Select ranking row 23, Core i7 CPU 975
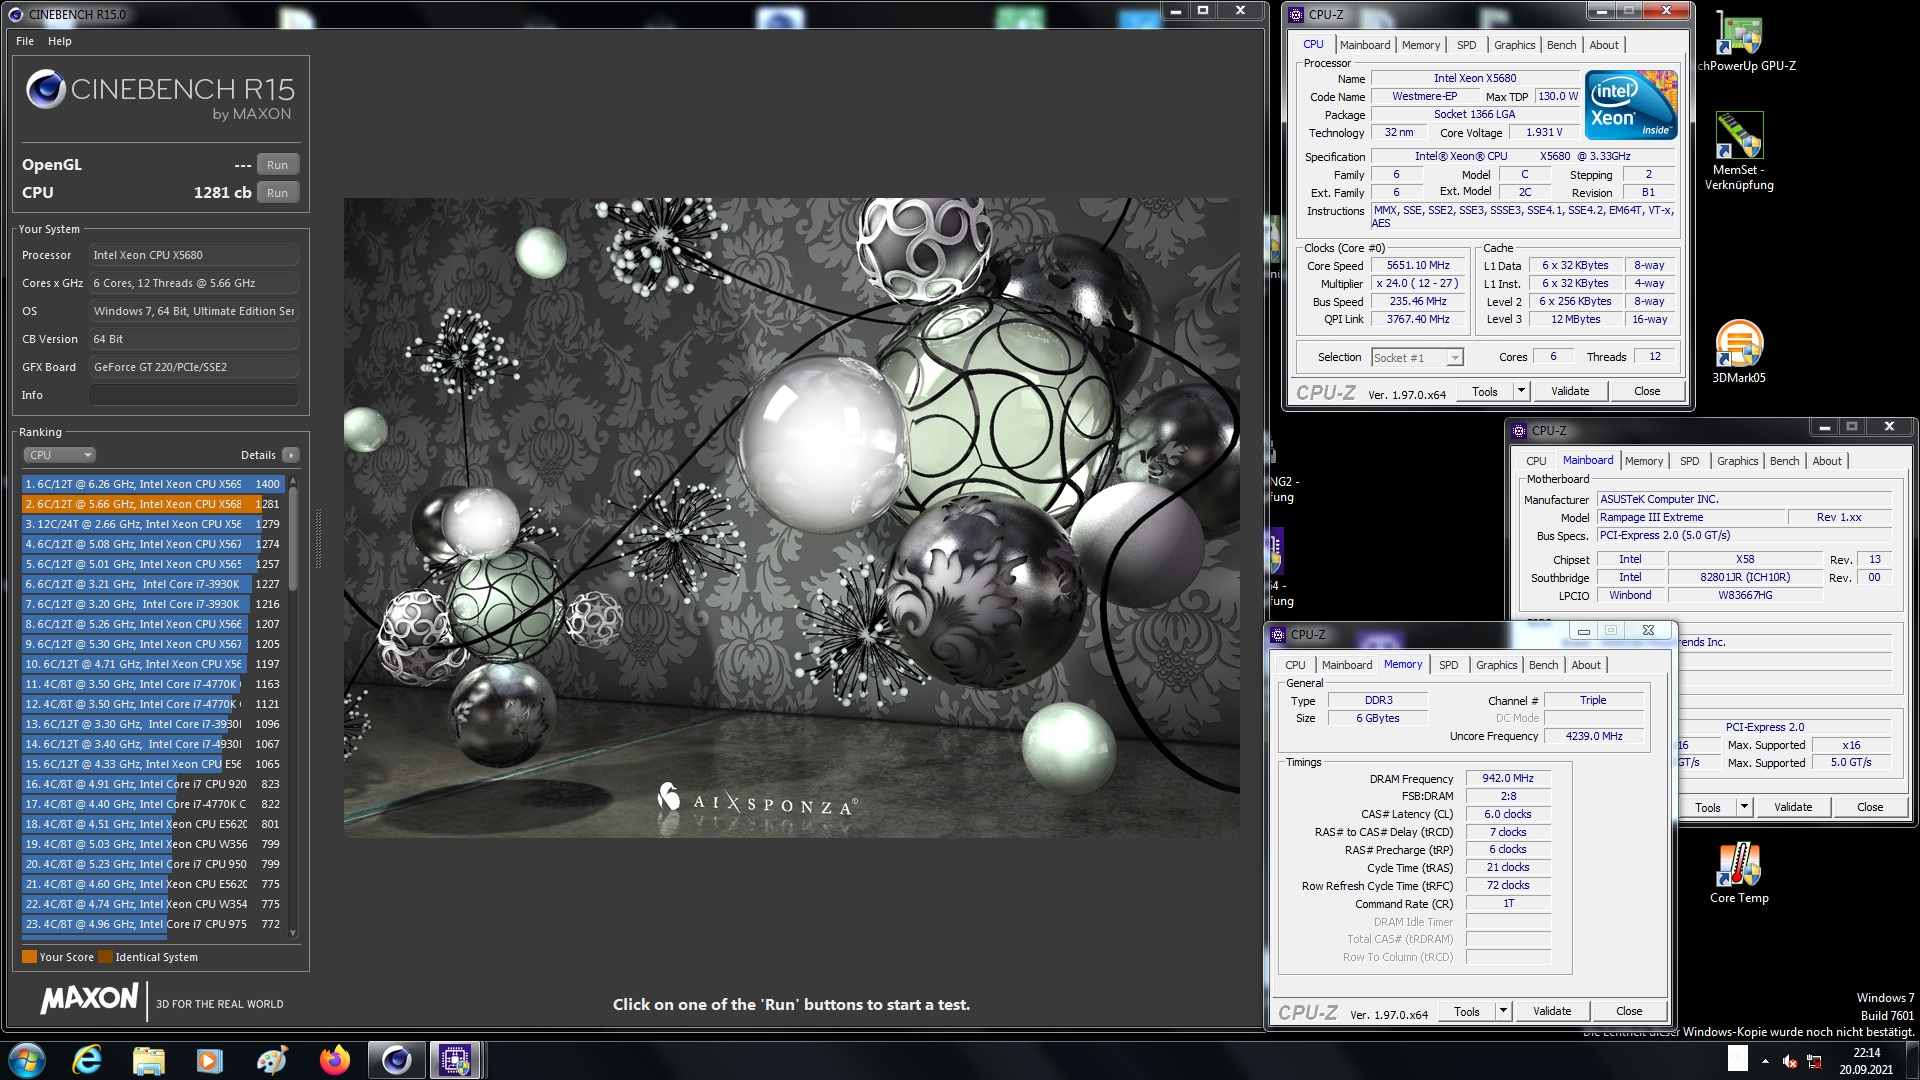The height and width of the screenshot is (1080, 1920). [x=154, y=924]
